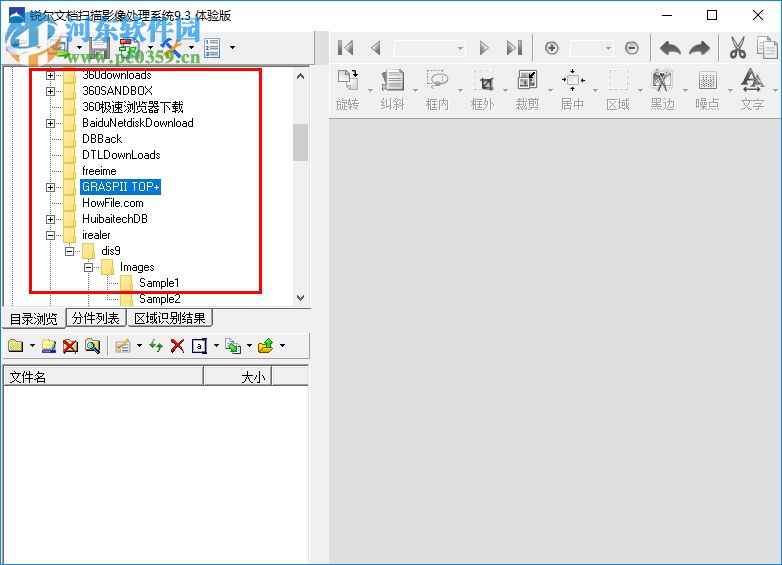The width and height of the screenshot is (782, 565).
Task: Select the 裁剪 crop tool
Action: 527,90
